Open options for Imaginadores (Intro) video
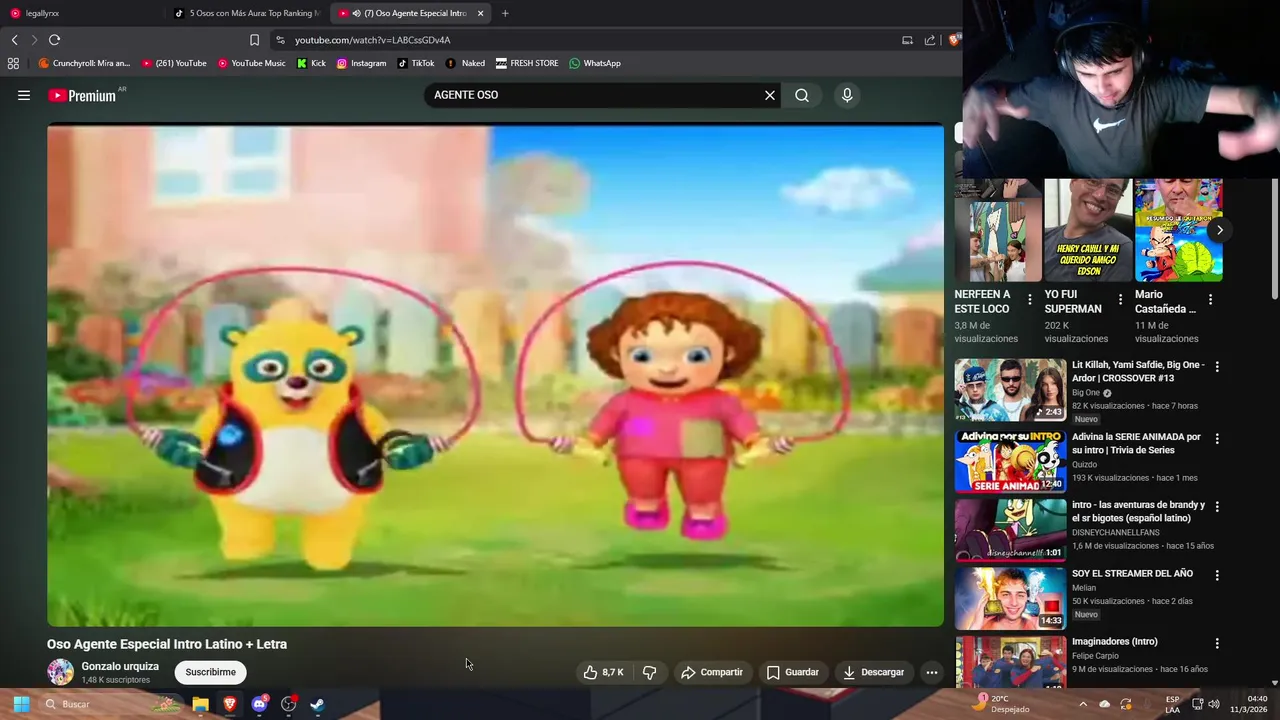1280x720 pixels. (1217, 643)
